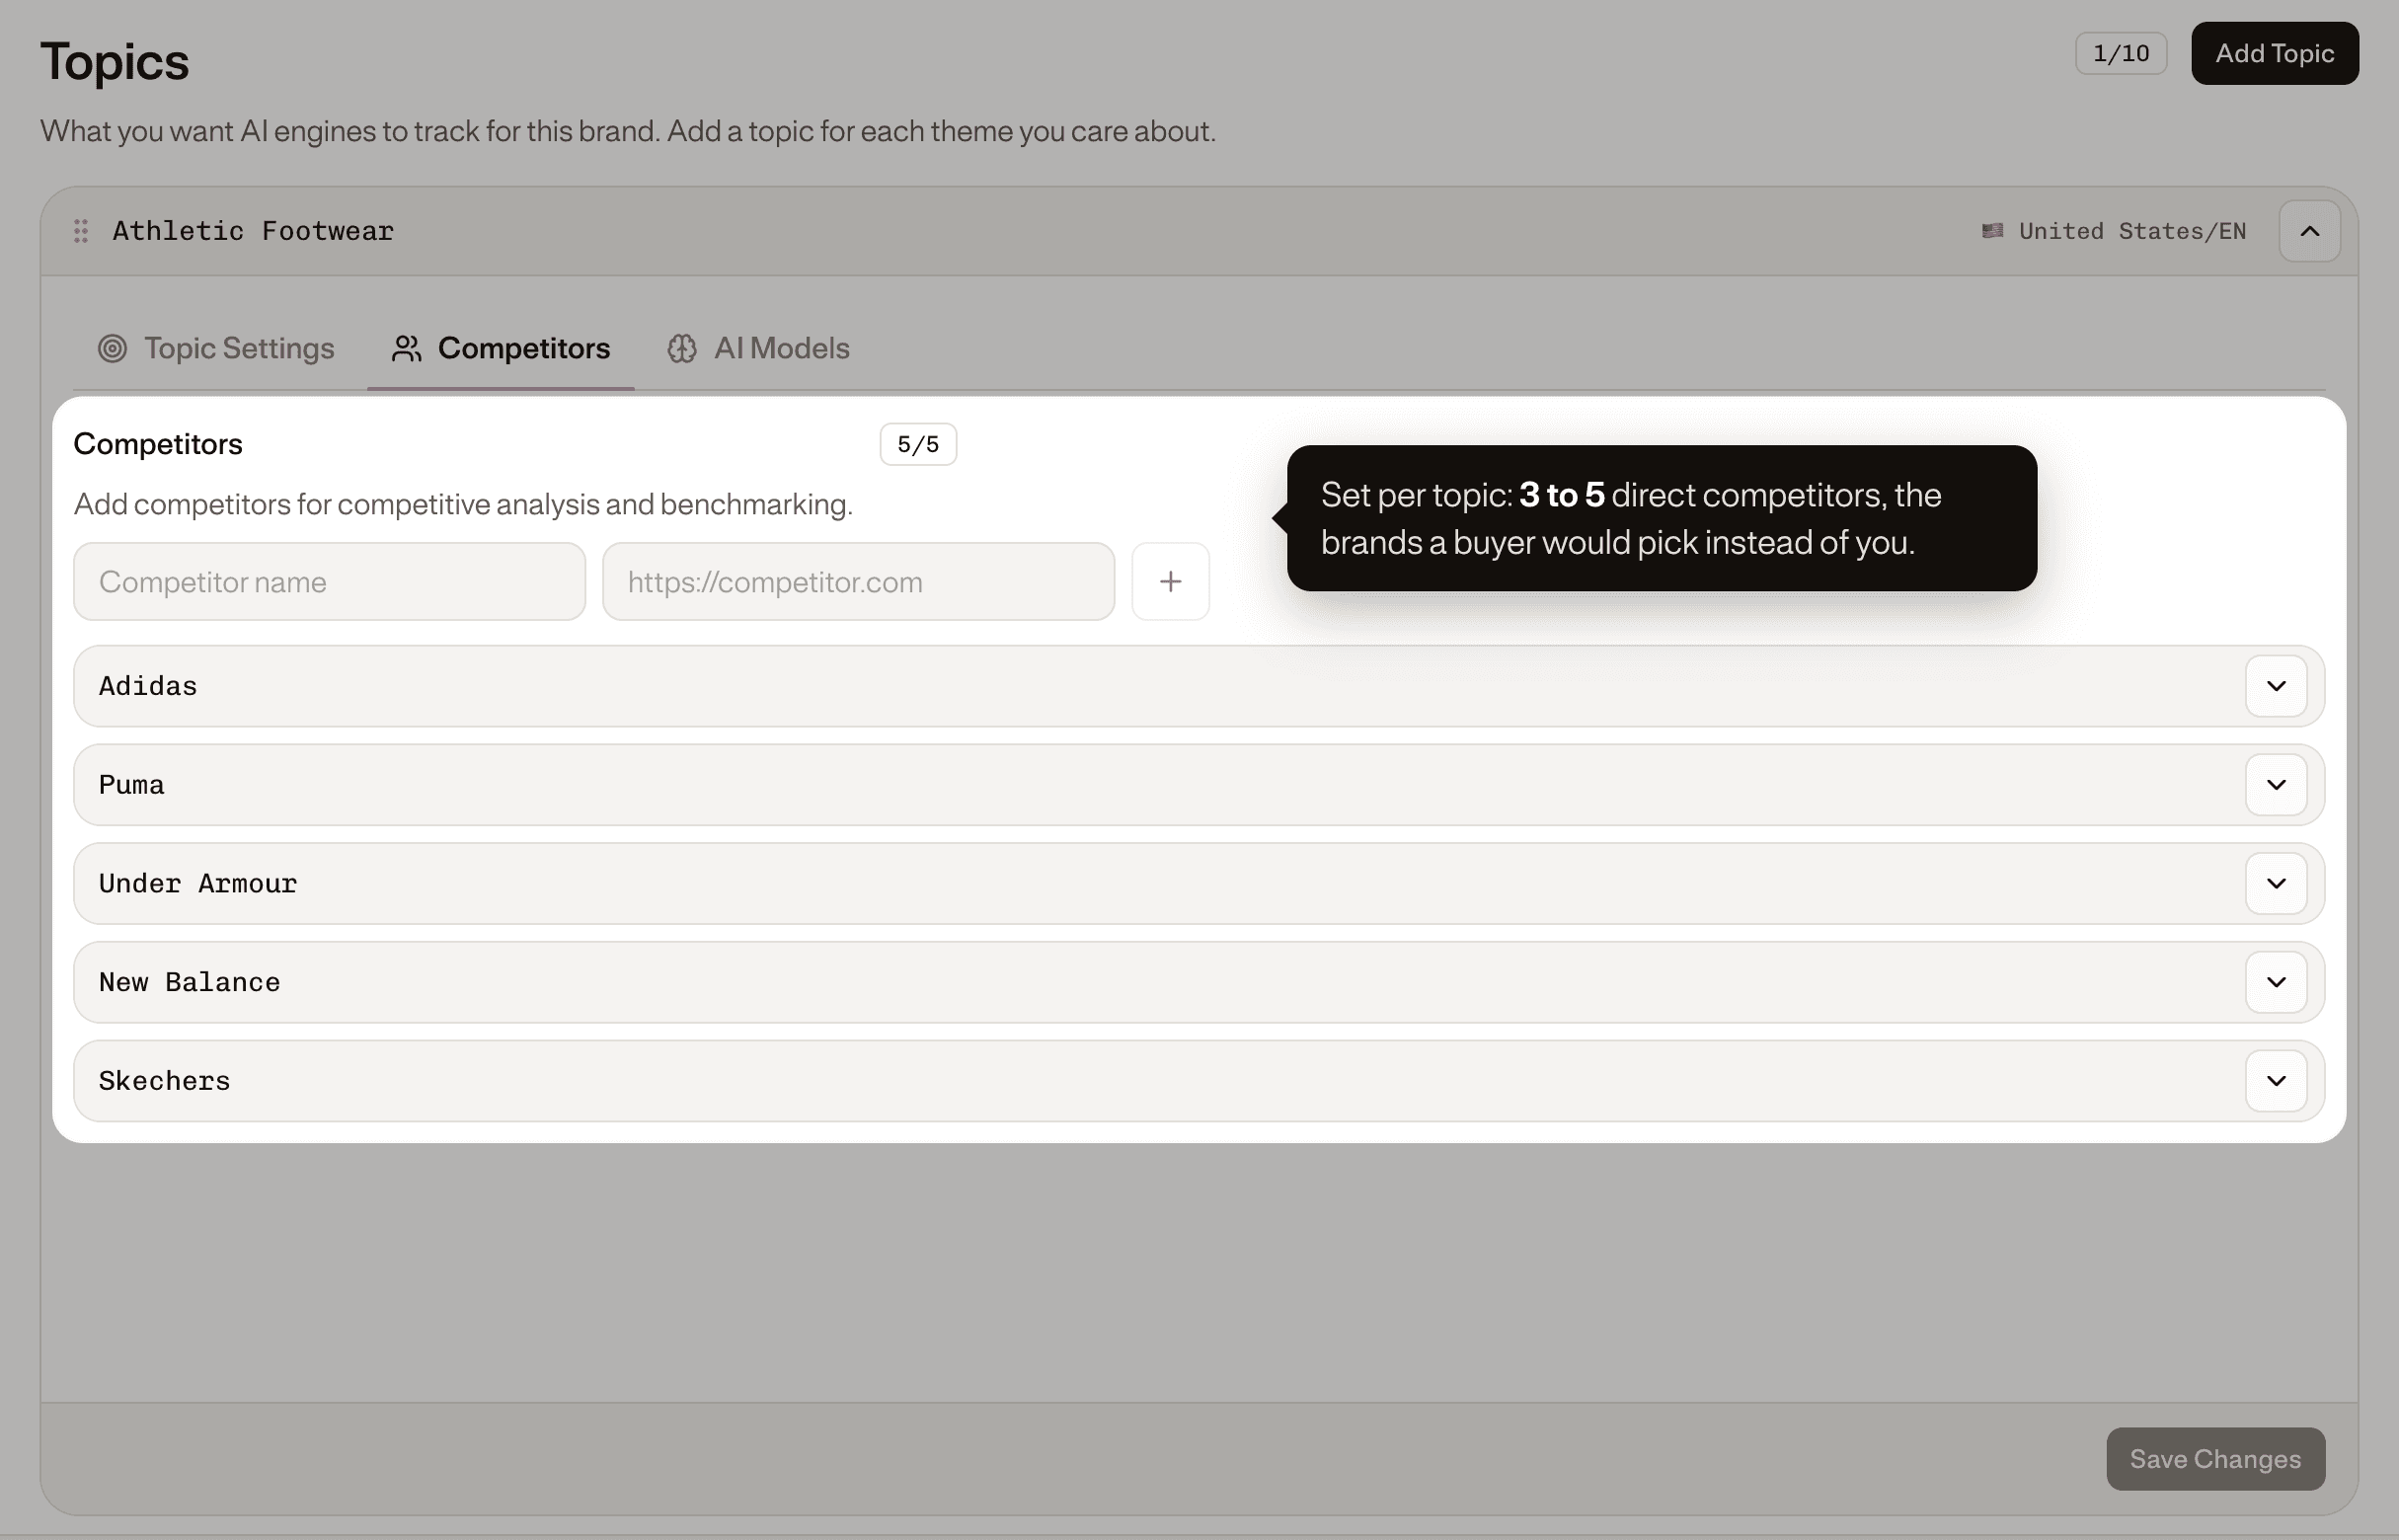Click the Save Changes button
This screenshot has height=1540, width=2399.
2215,1459
